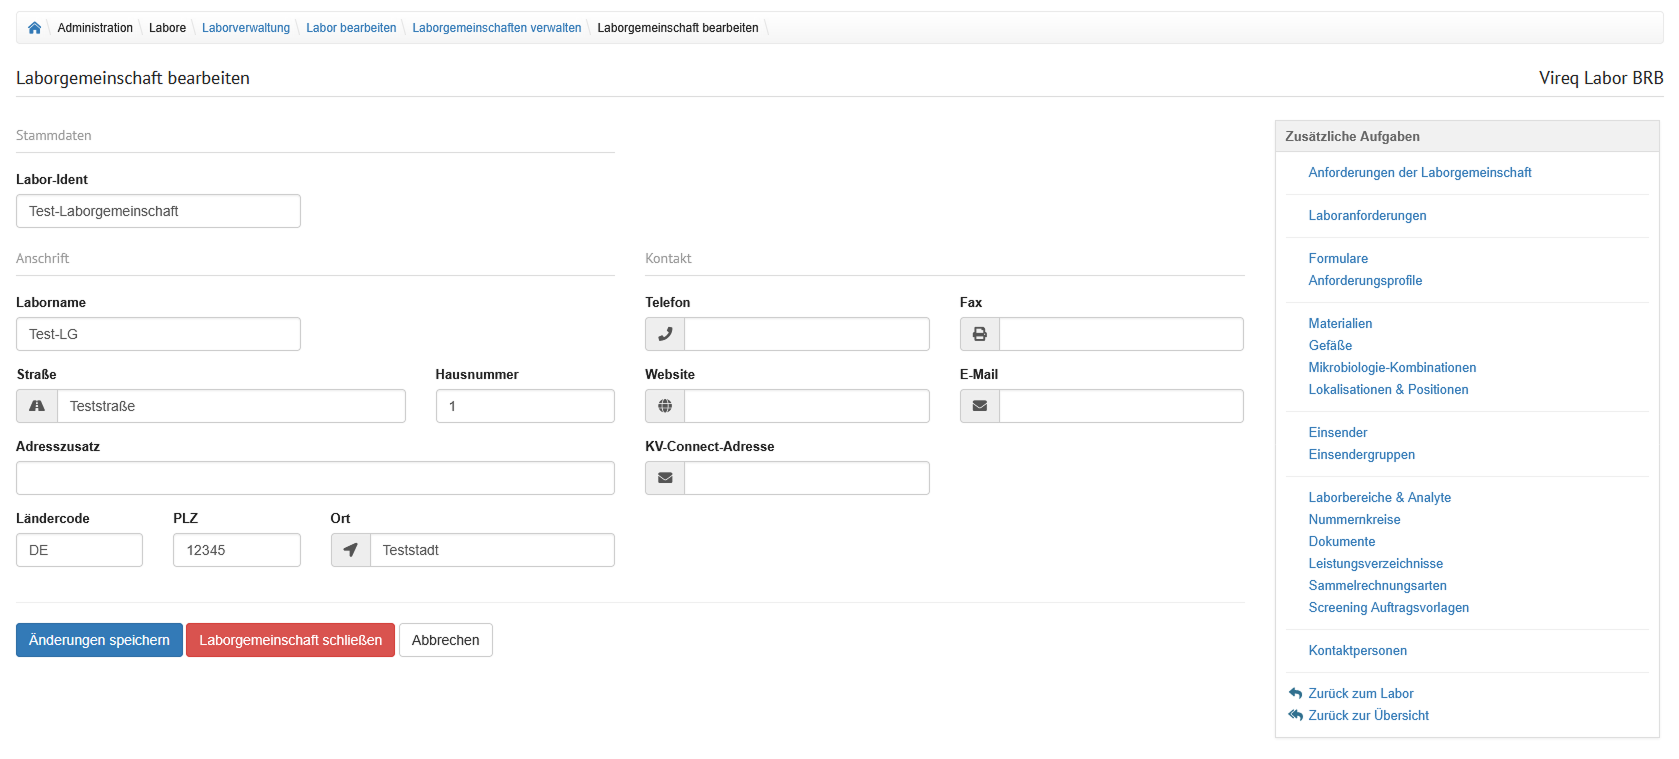Cancel editing via Abbrechen button

click(x=445, y=640)
